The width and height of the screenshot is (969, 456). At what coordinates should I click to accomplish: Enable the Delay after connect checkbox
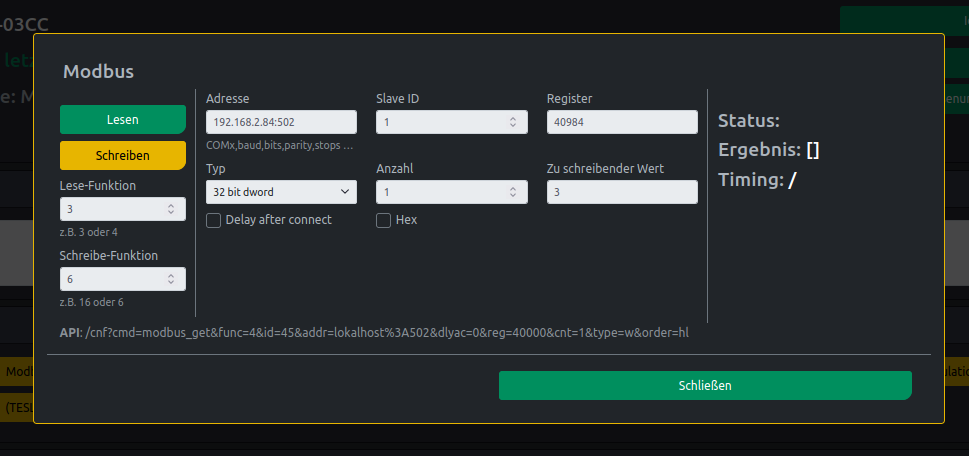213,220
